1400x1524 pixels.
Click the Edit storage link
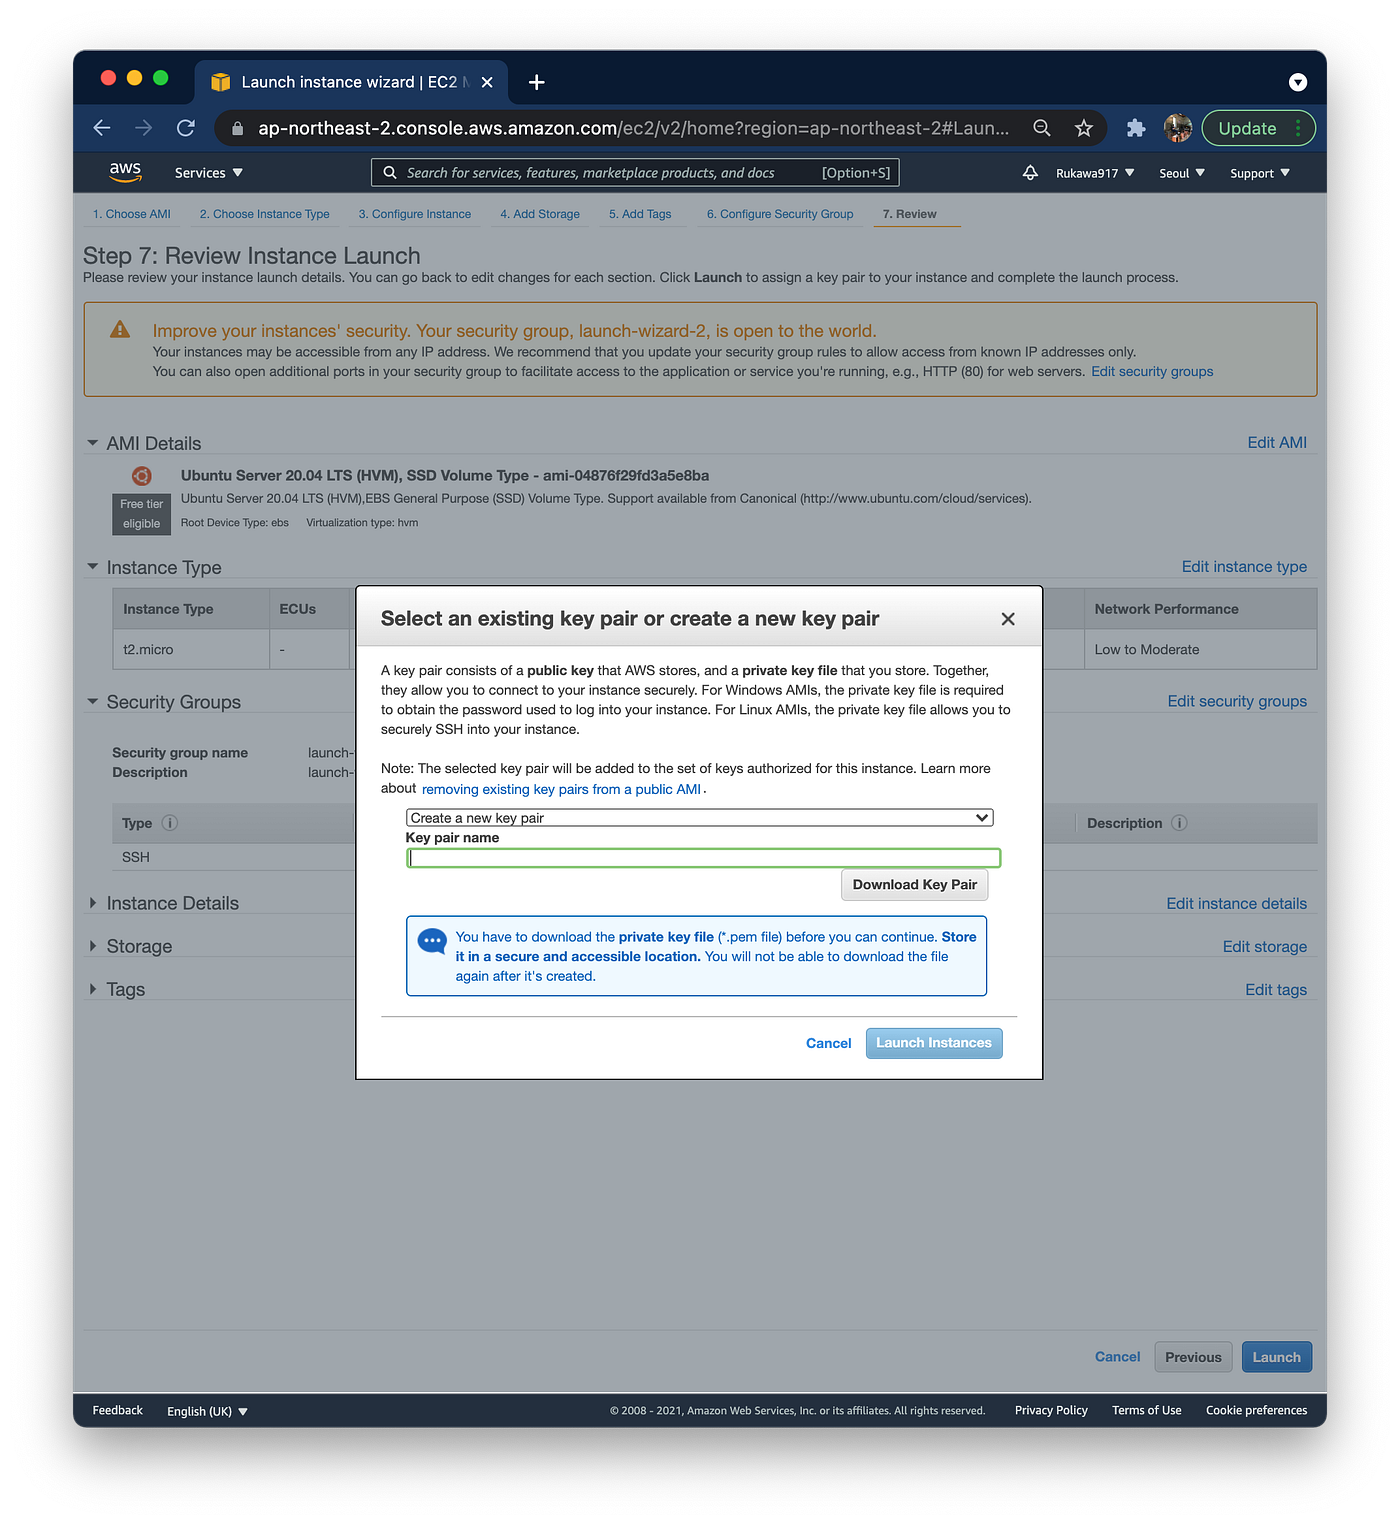[x=1265, y=946]
